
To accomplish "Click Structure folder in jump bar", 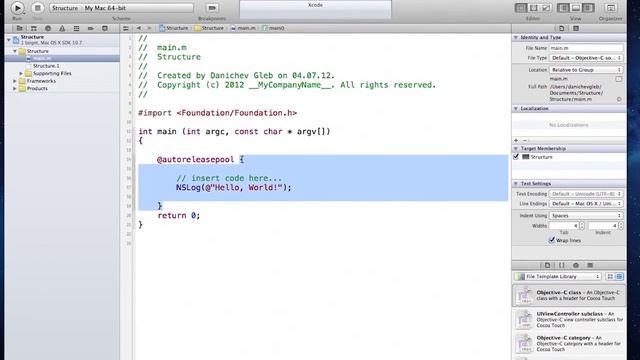I will (209, 28).
